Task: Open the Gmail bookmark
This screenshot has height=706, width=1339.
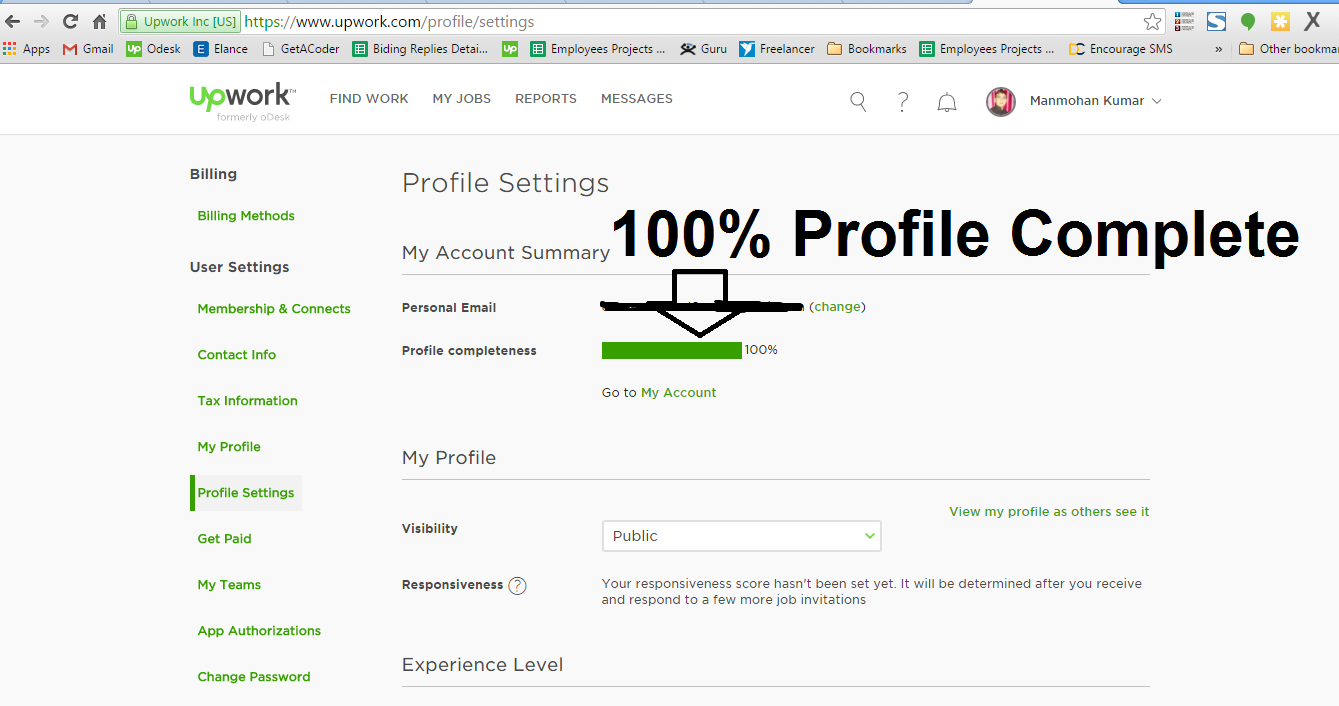Action: [88, 49]
